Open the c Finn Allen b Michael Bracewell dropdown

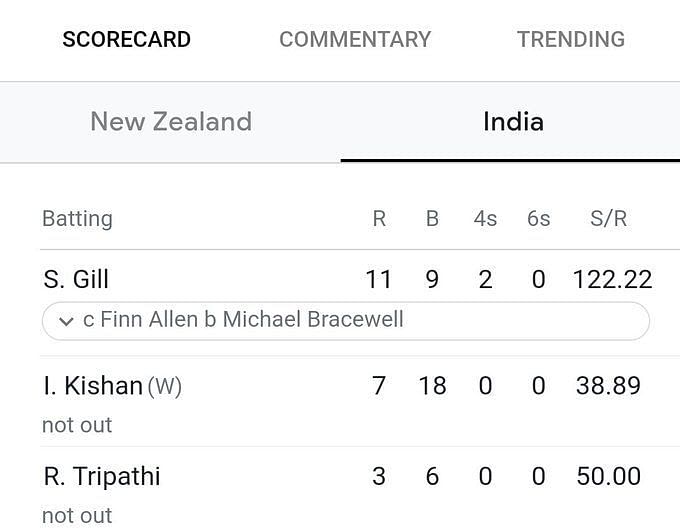pyautogui.click(x=346, y=321)
